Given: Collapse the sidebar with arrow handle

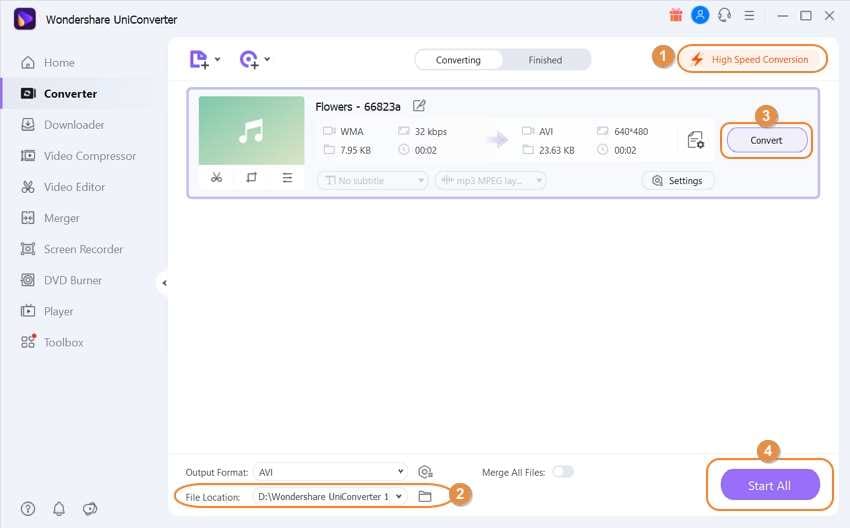Looking at the screenshot, I should tap(164, 282).
